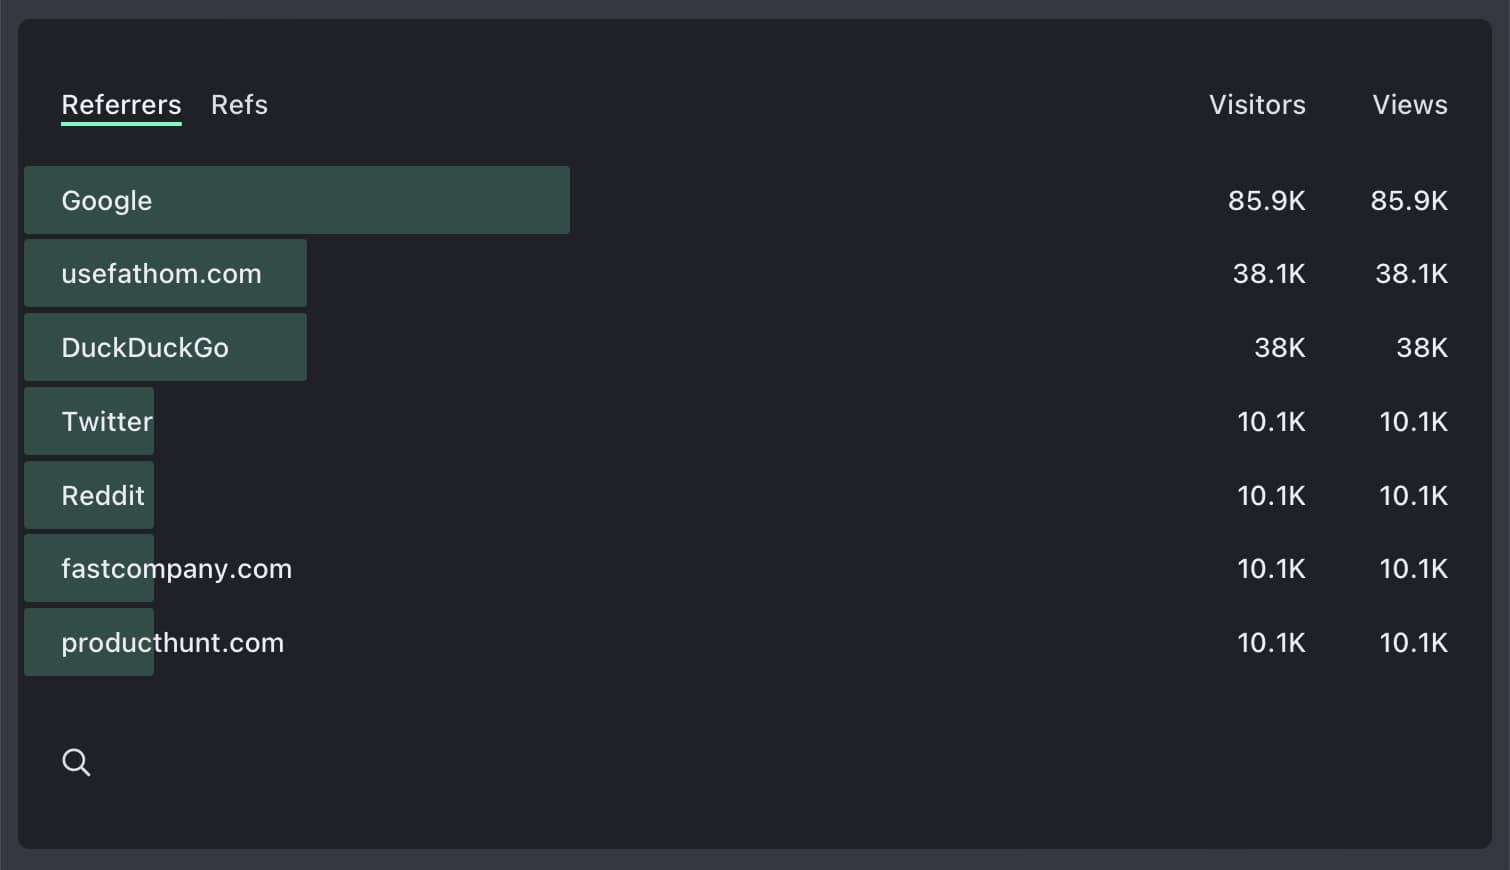Viewport: 1510px width, 870px height.
Task: Open the producthunt.com referrer entry
Action: tap(89, 642)
